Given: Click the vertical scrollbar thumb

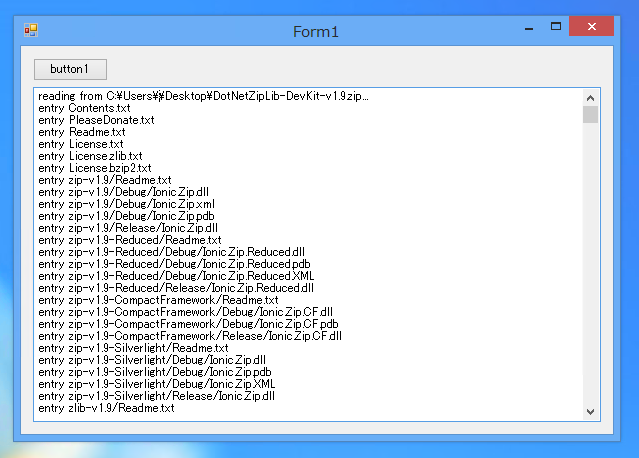Looking at the screenshot, I should pyautogui.click(x=590, y=114).
